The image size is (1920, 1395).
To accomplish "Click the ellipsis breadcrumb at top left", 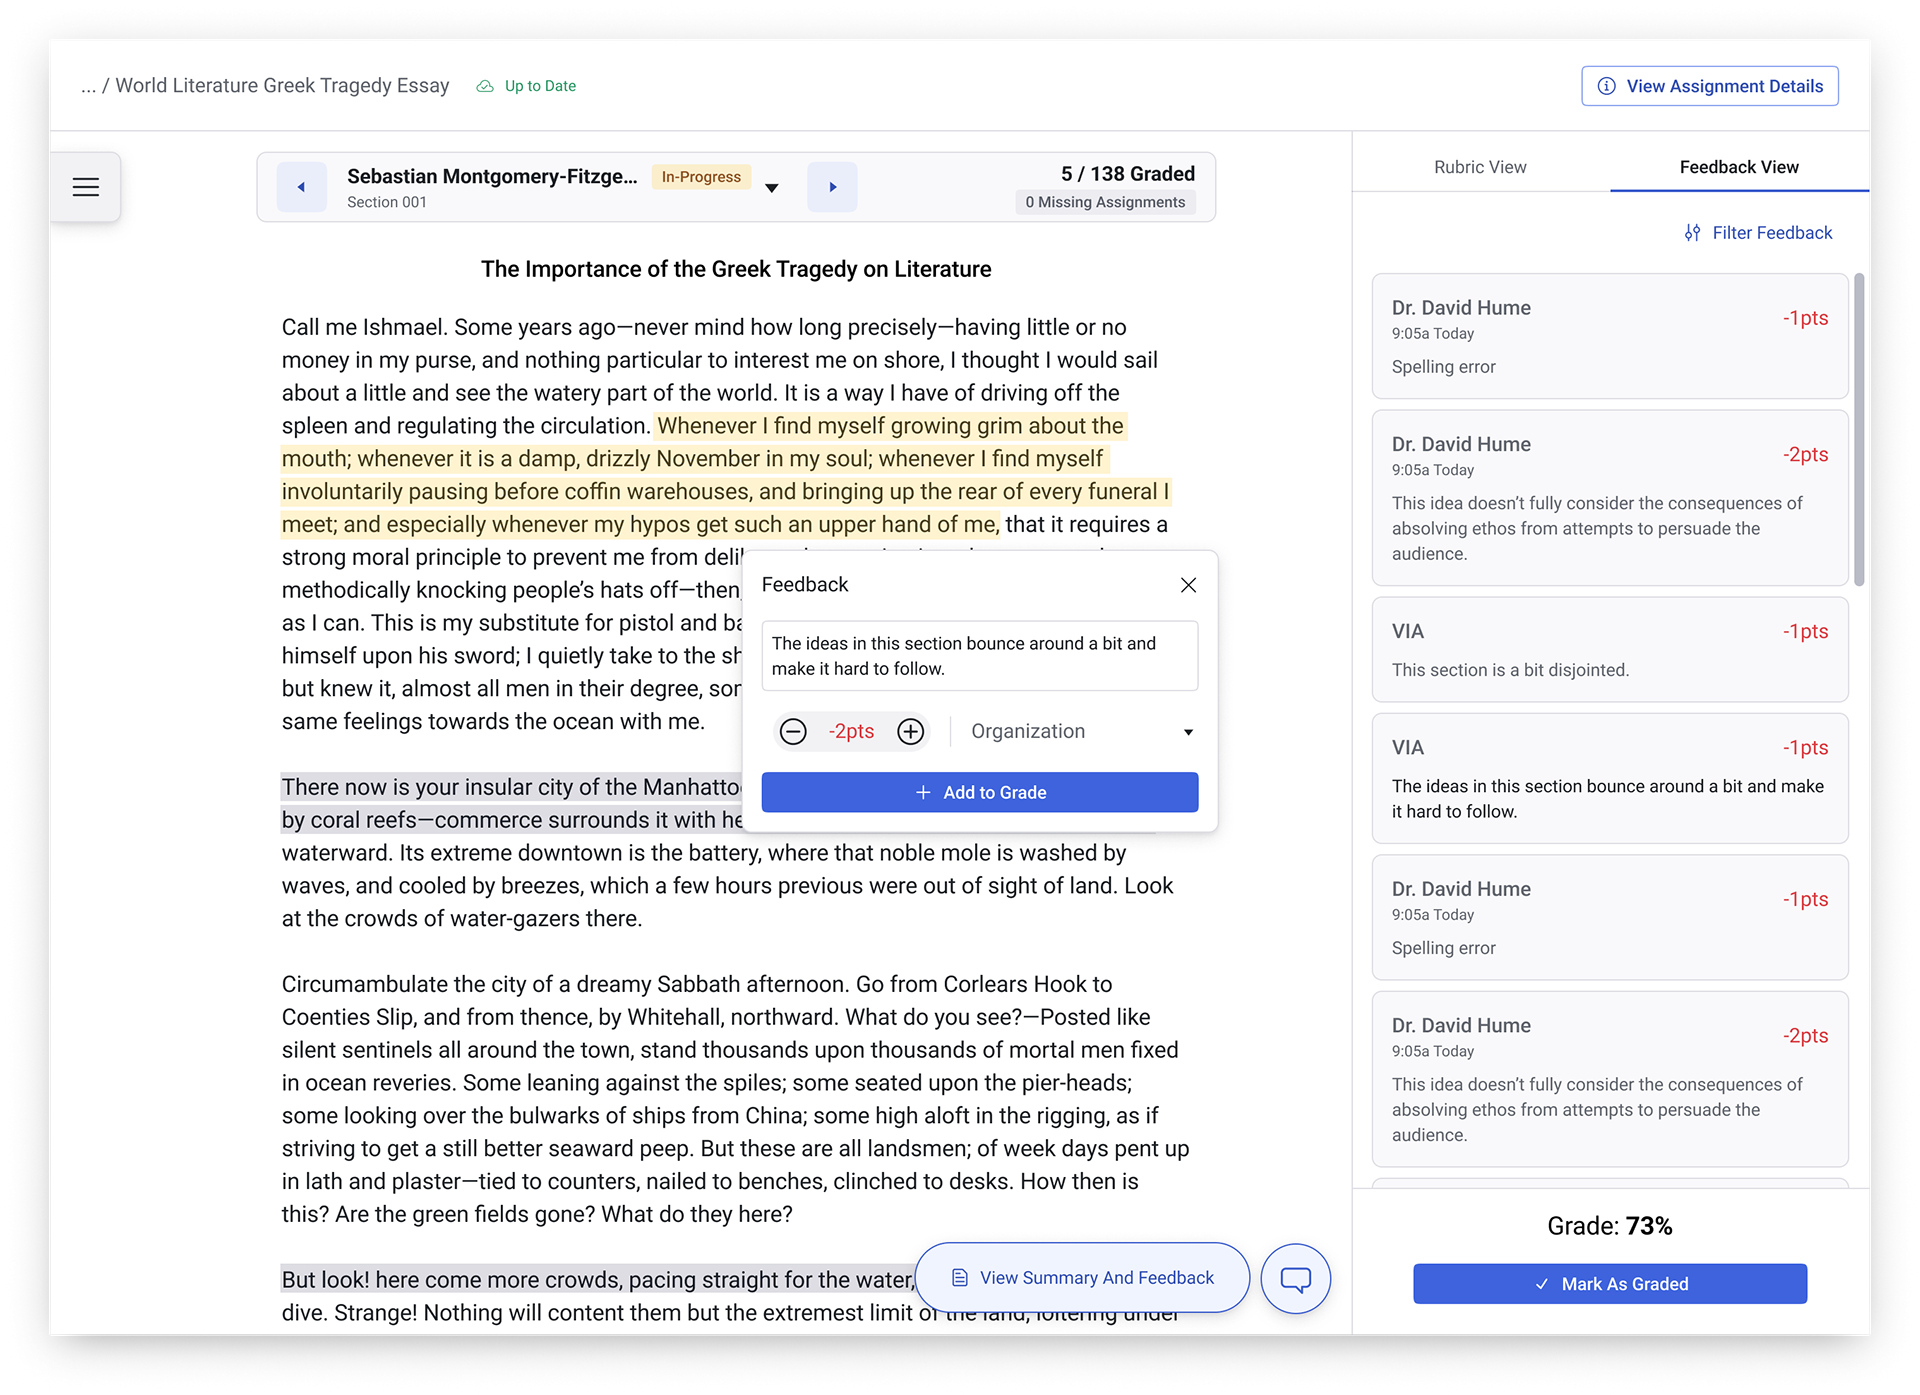I will [x=88, y=87].
